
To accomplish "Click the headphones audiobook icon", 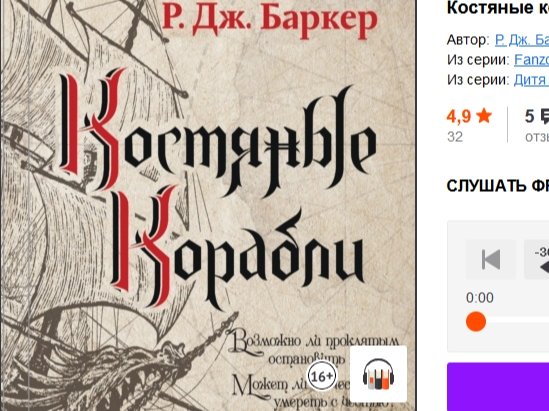I will [378, 374].
